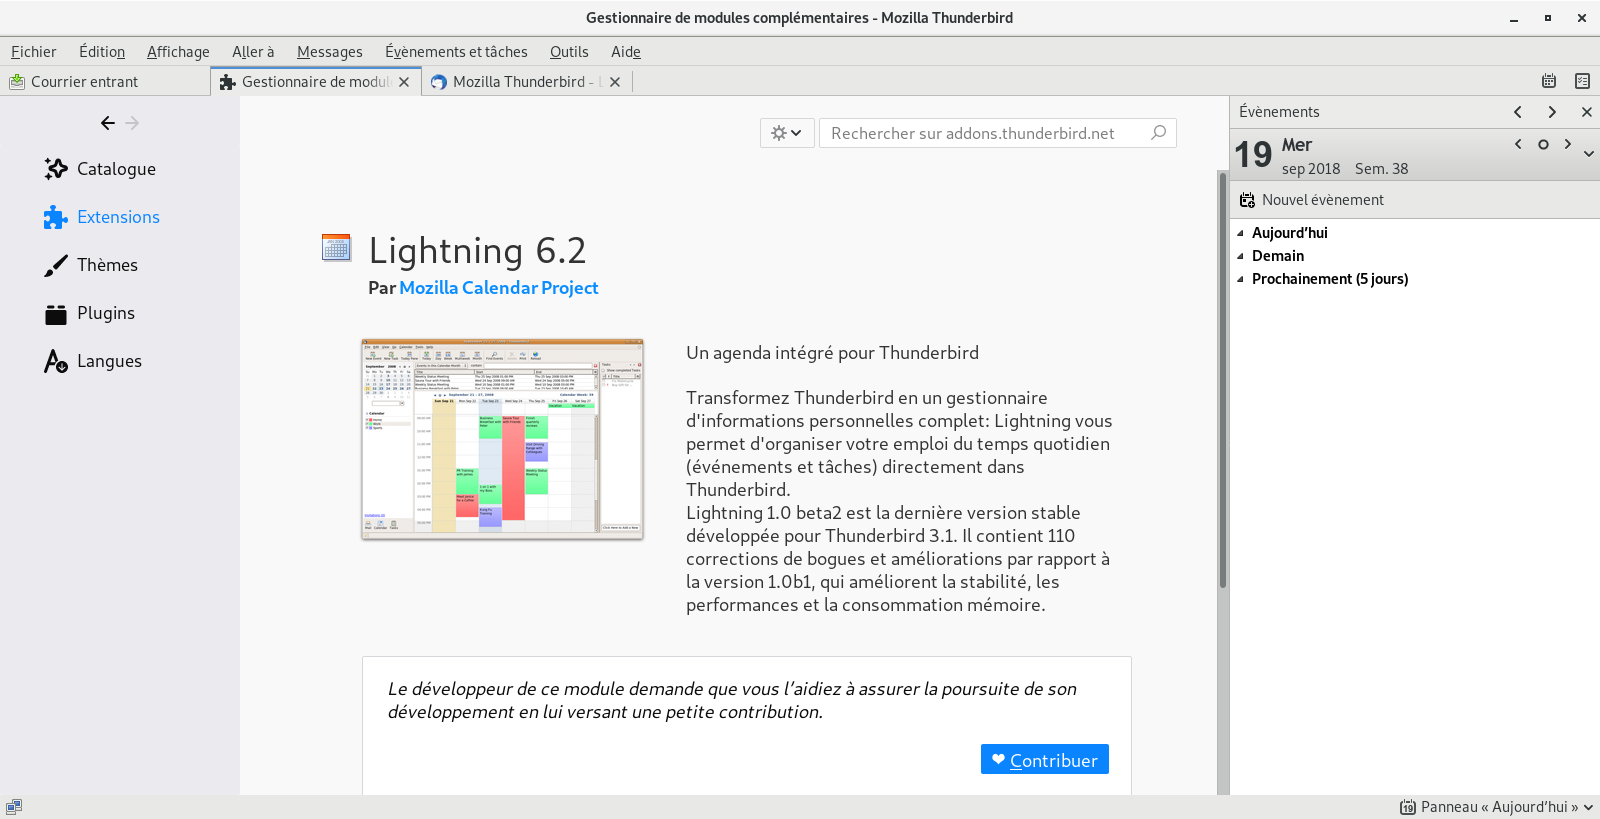This screenshot has width=1600, height=819.
Task: Click the magnifier search icon
Action: click(x=1159, y=132)
